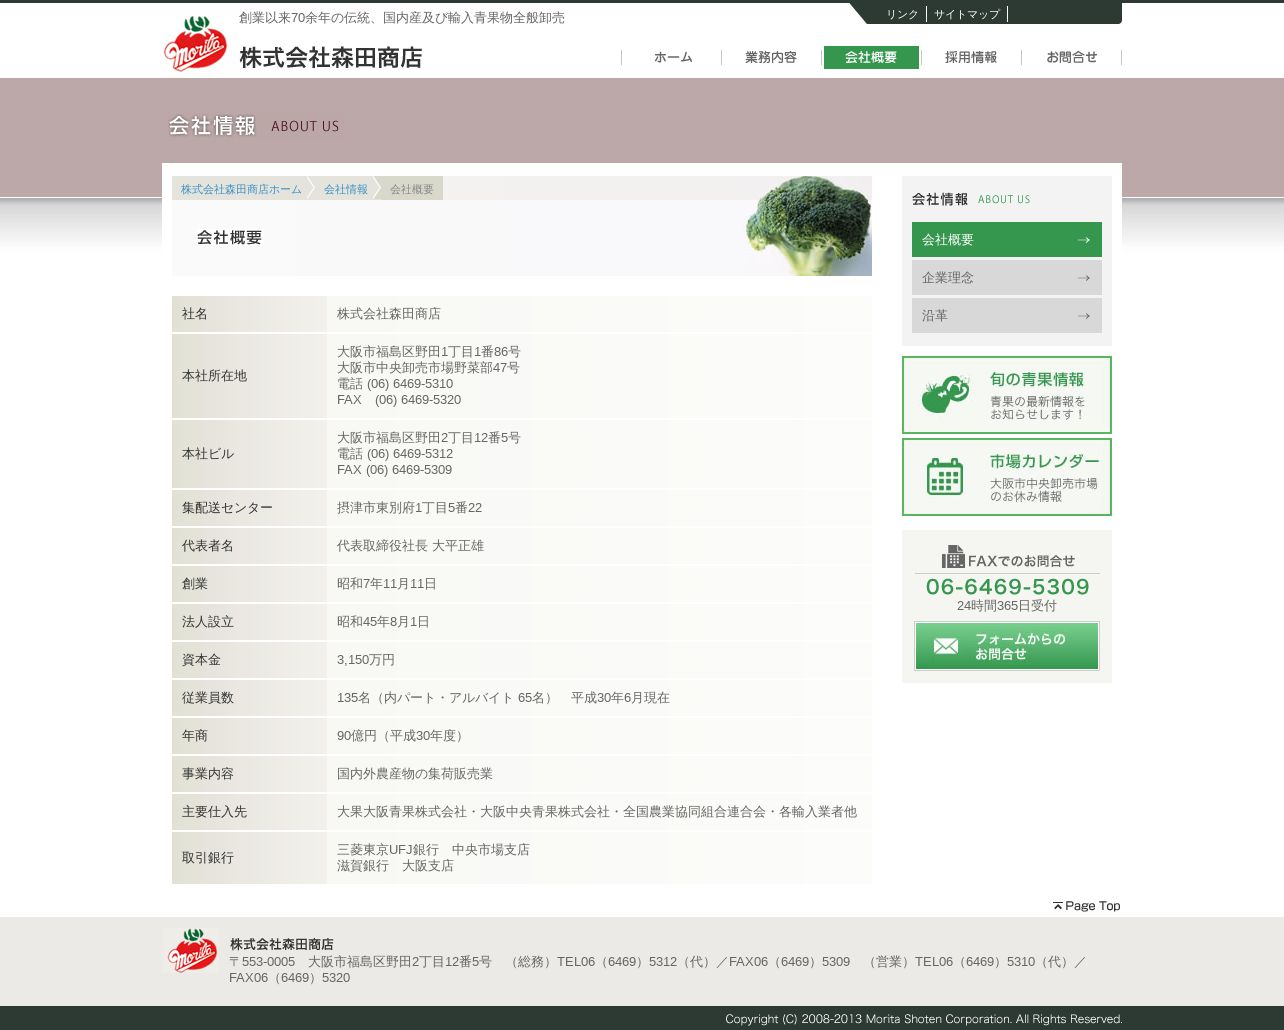Click the フォームからのお問合せ button
1284x1030 pixels.
pyautogui.click(x=1007, y=646)
